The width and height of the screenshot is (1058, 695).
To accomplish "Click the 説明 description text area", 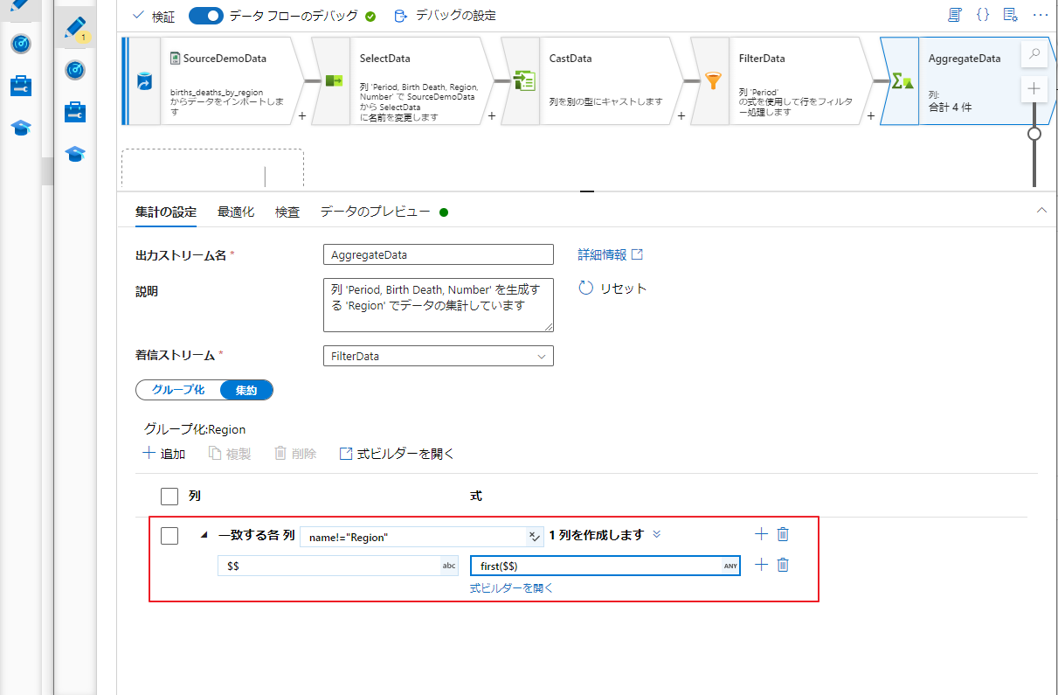I will coord(439,305).
